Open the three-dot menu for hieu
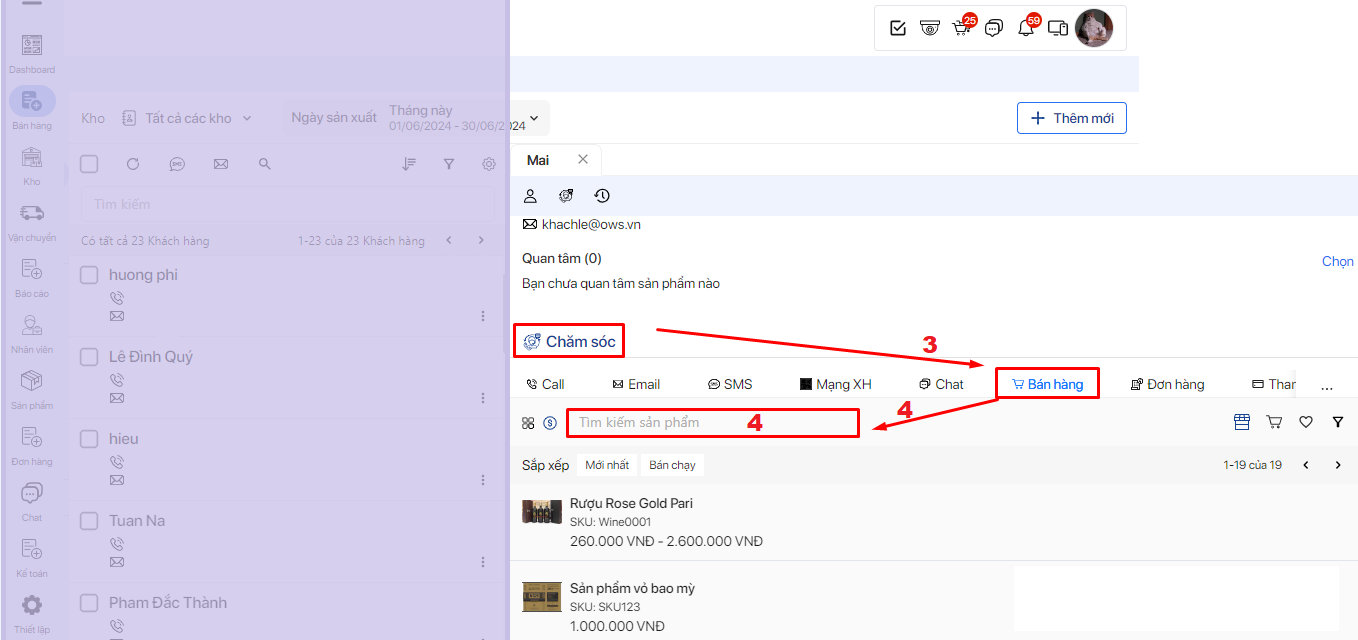 click(483, 480)
